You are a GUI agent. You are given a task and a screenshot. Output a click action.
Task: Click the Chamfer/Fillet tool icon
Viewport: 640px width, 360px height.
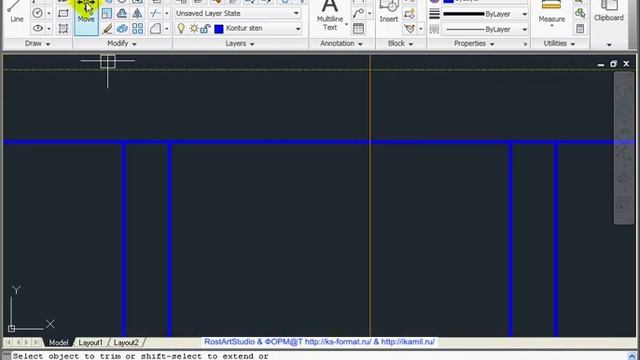(x=155, y=29)
